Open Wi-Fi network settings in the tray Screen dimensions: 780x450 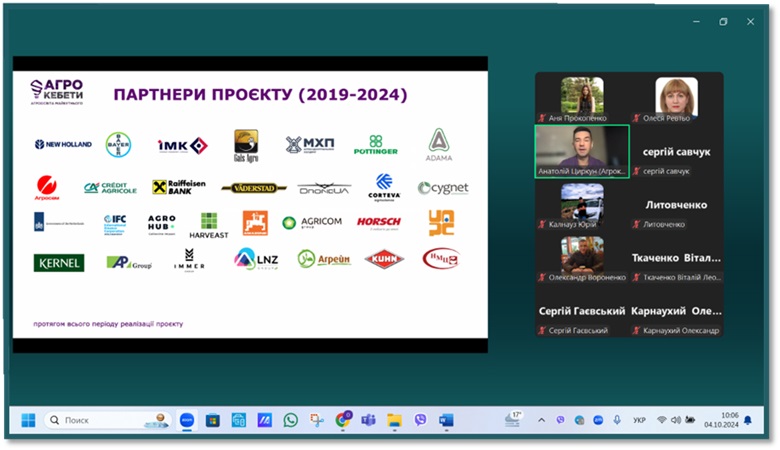661,420
